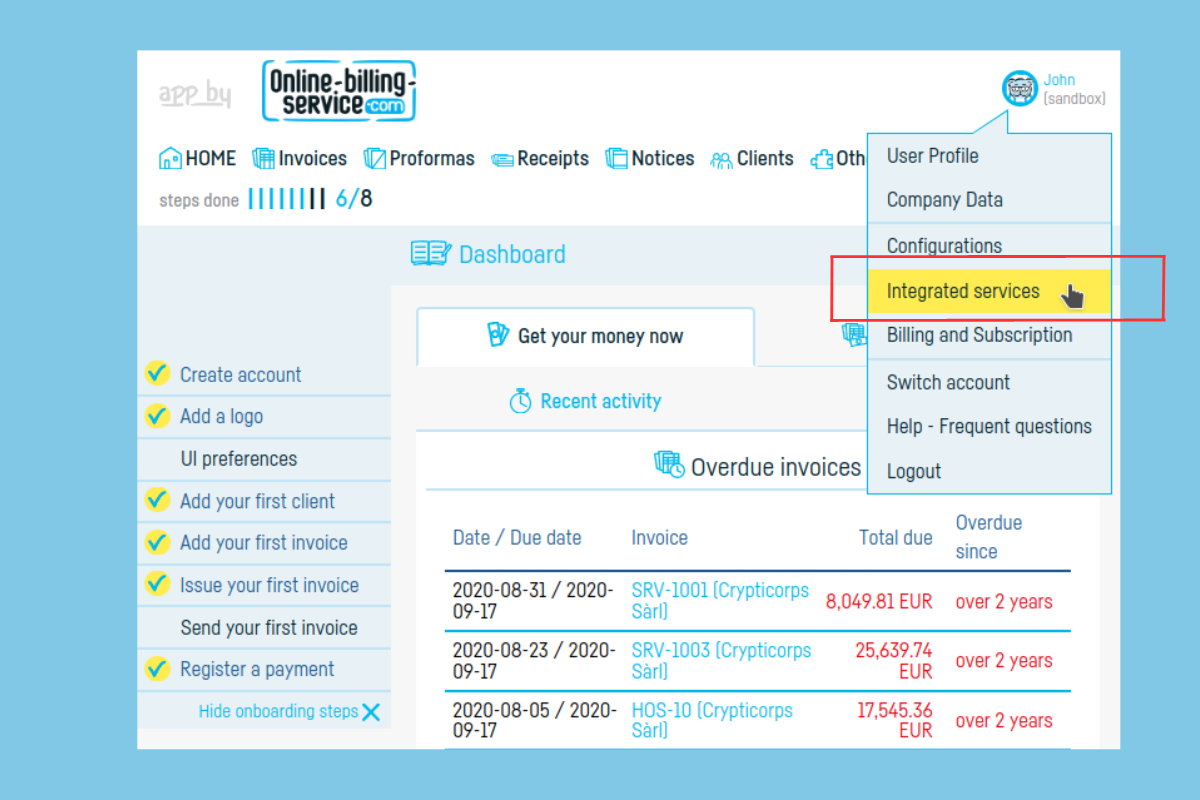Click the Dashboard book icon
Image resolution: width=1200 pixels, height=800 pixels.
(431, 254)
